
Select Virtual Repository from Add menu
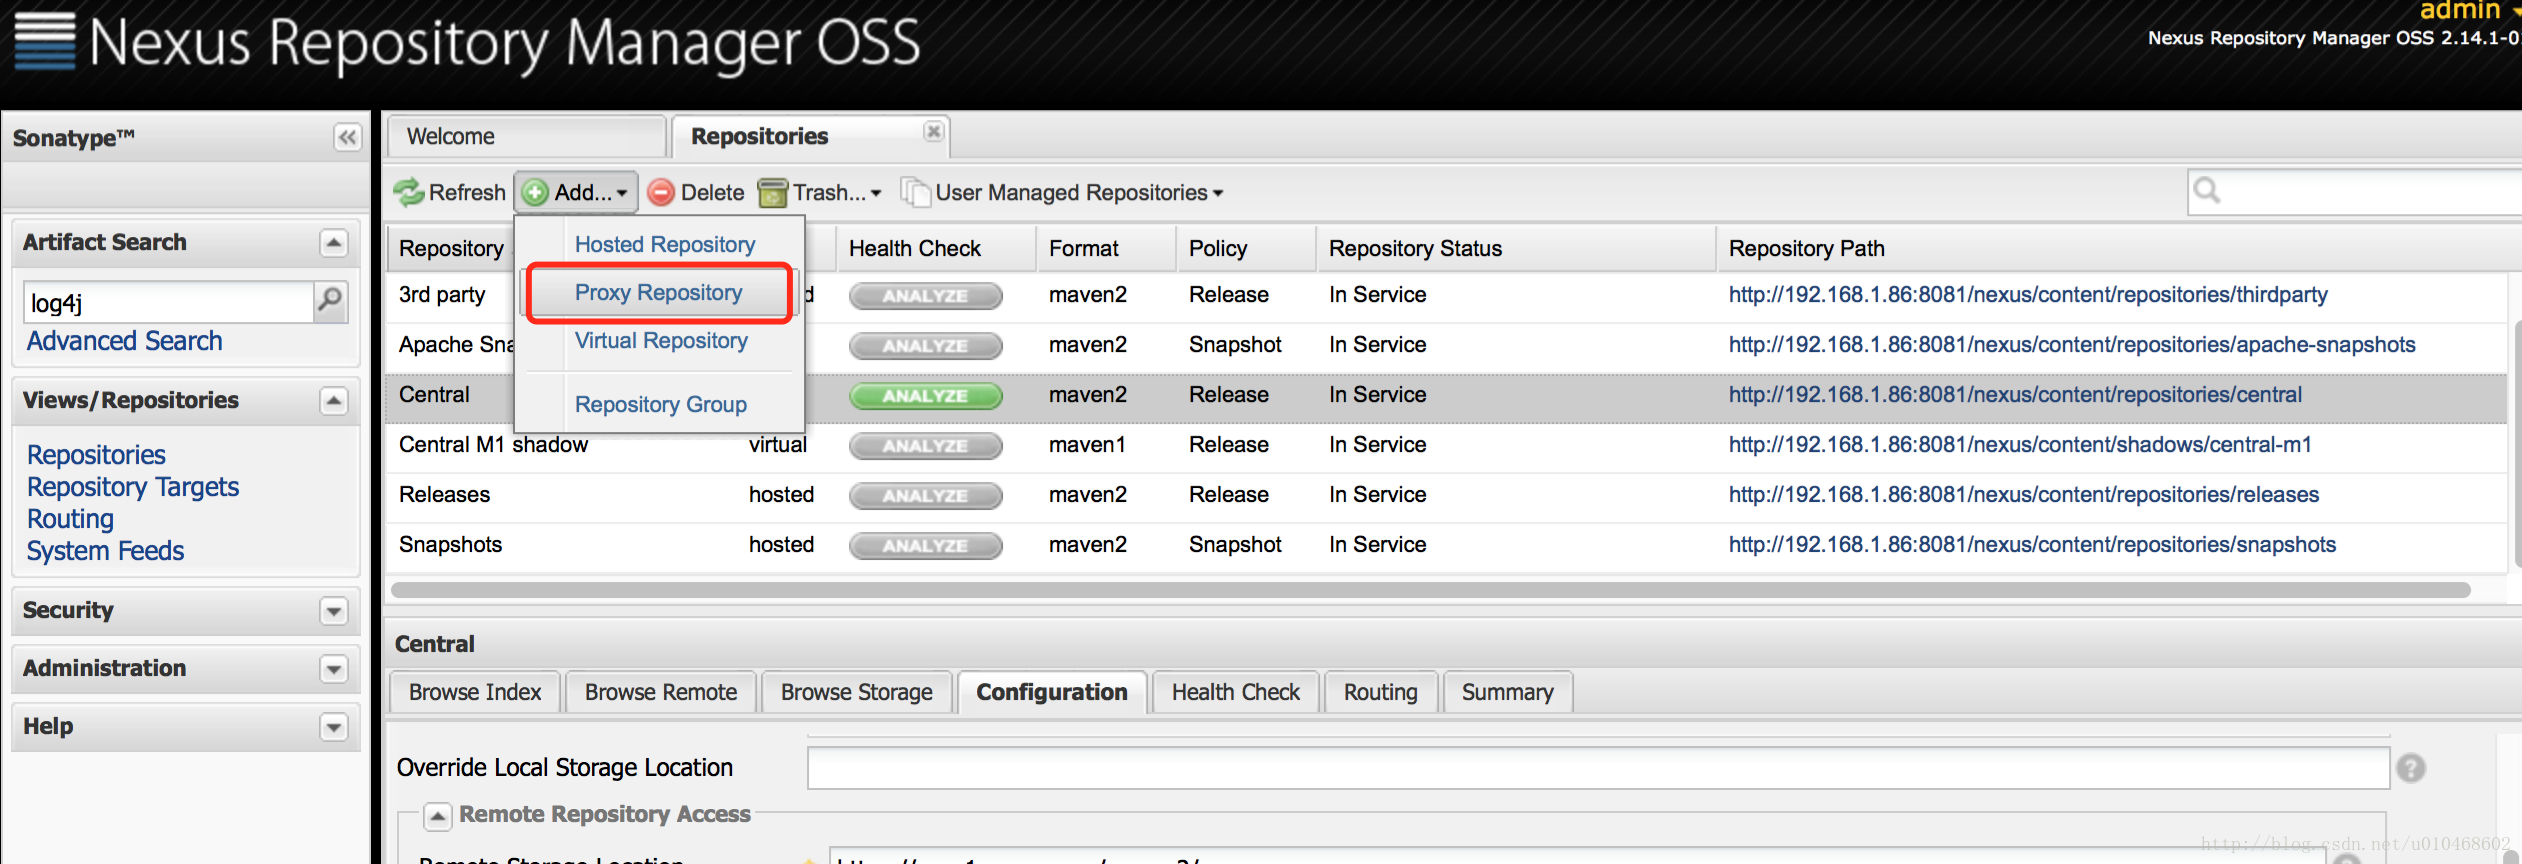[x=661, y=341]
